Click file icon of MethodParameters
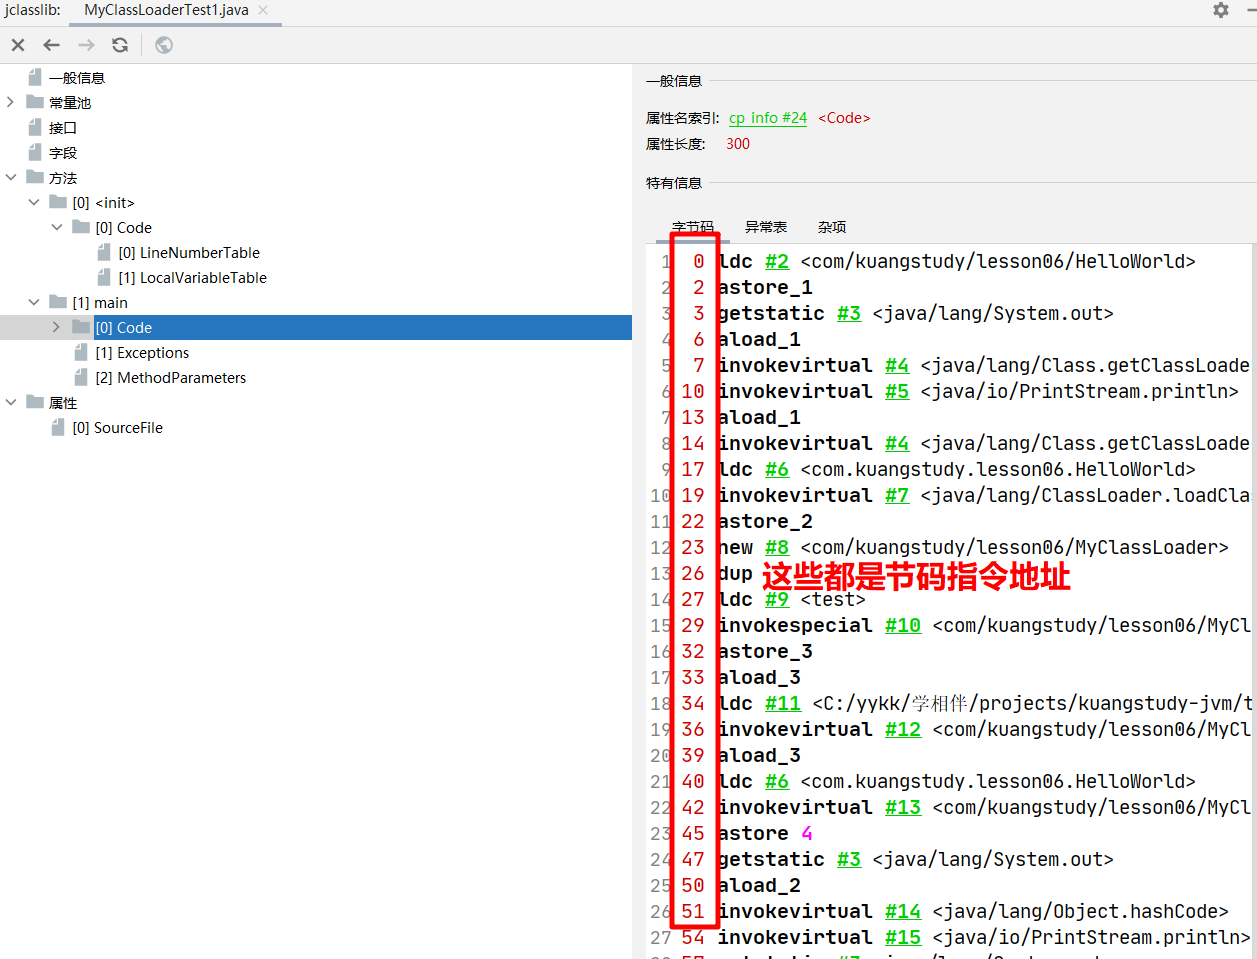 click(81, 377)
